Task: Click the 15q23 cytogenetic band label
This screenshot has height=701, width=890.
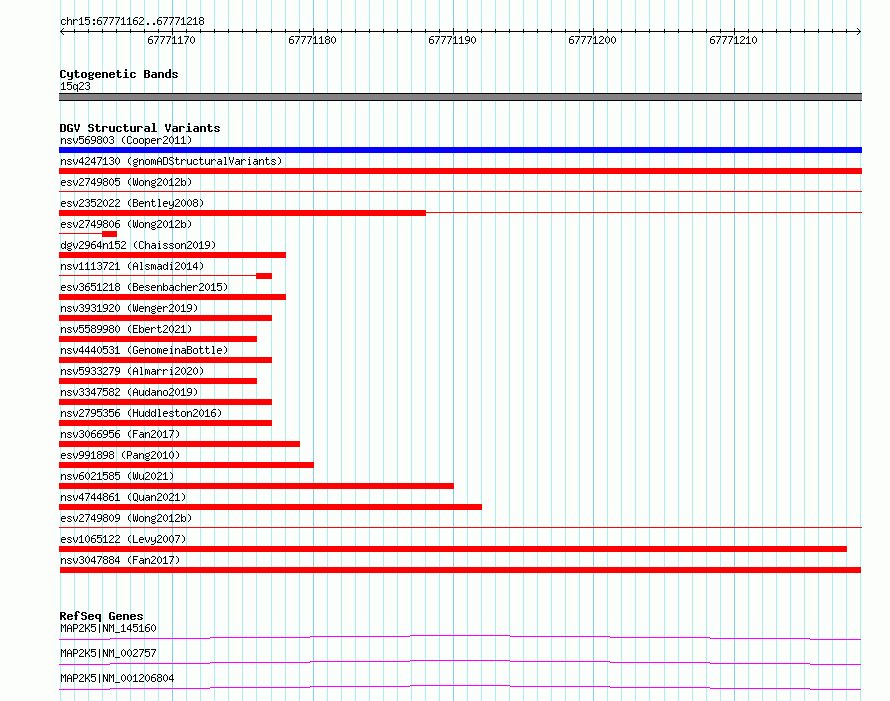Action: click(x=75, y=86)
